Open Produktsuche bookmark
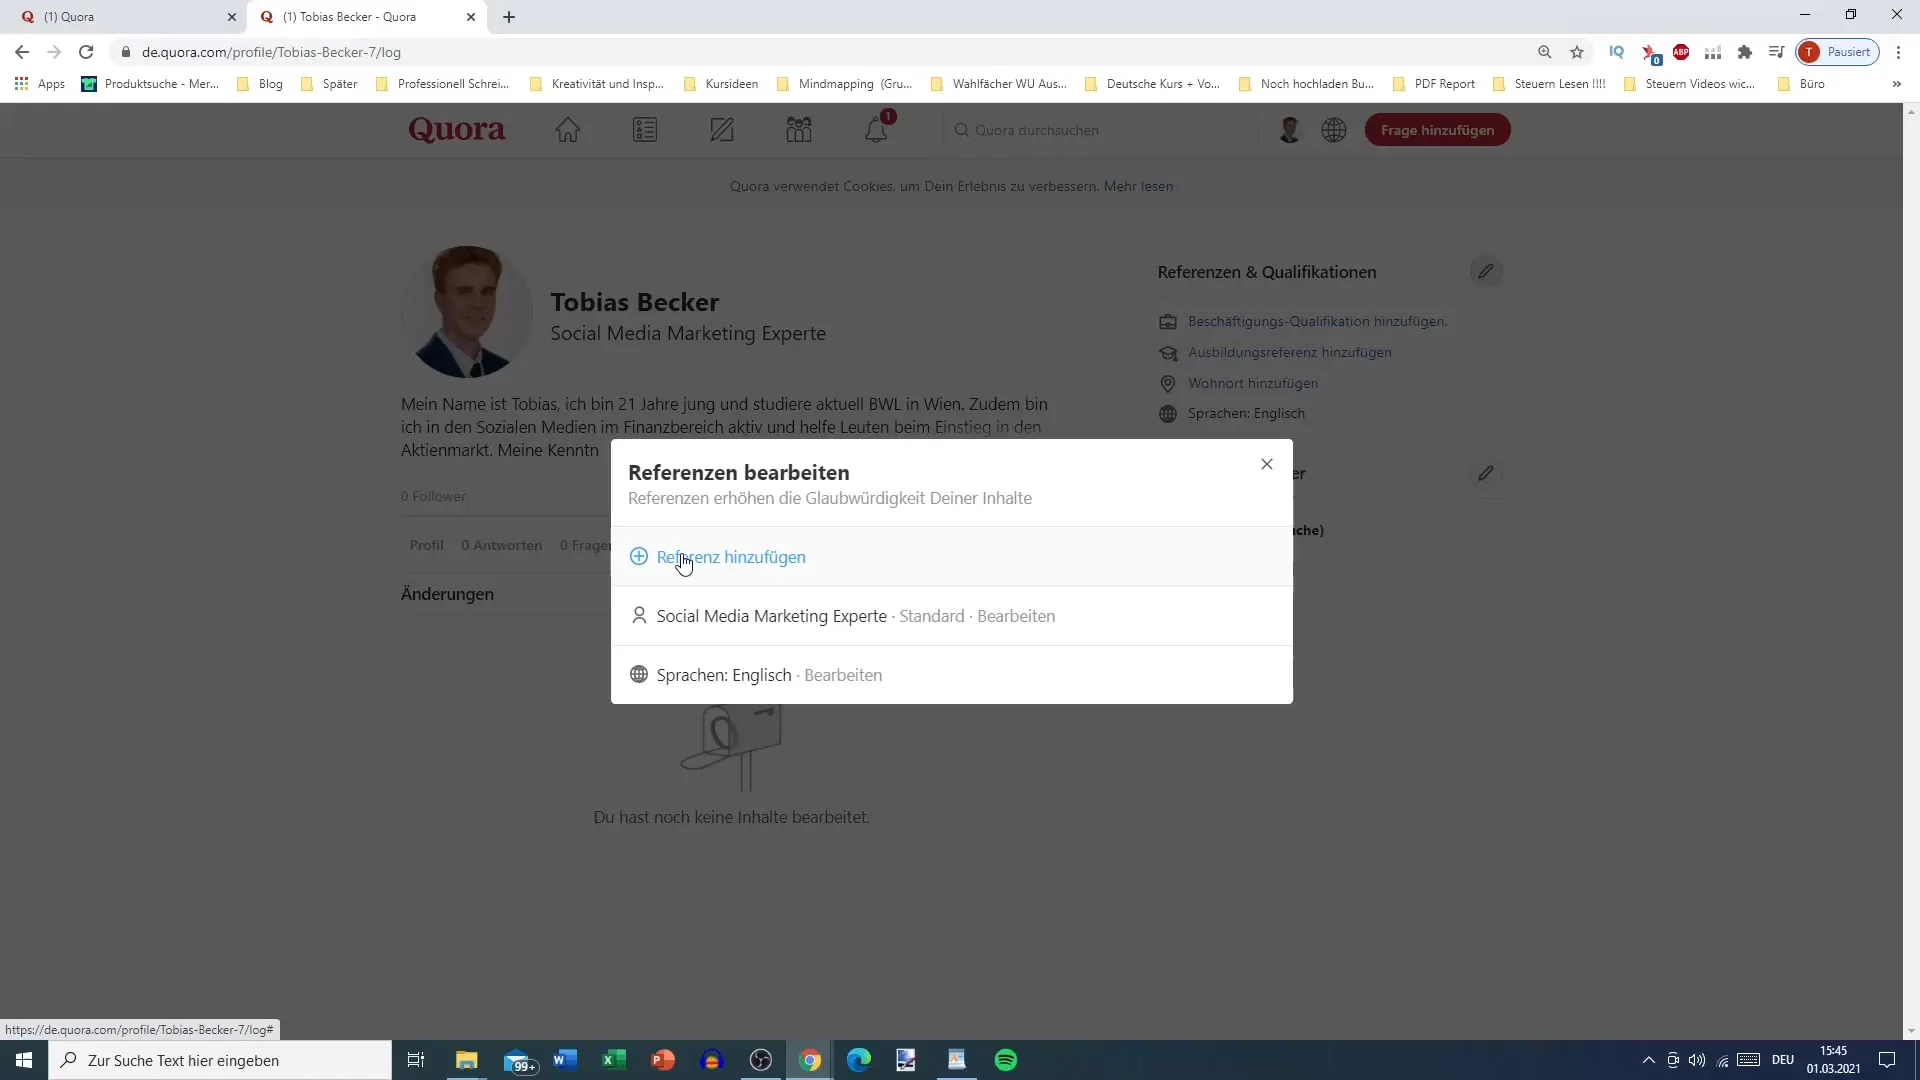 click(150, 84)
